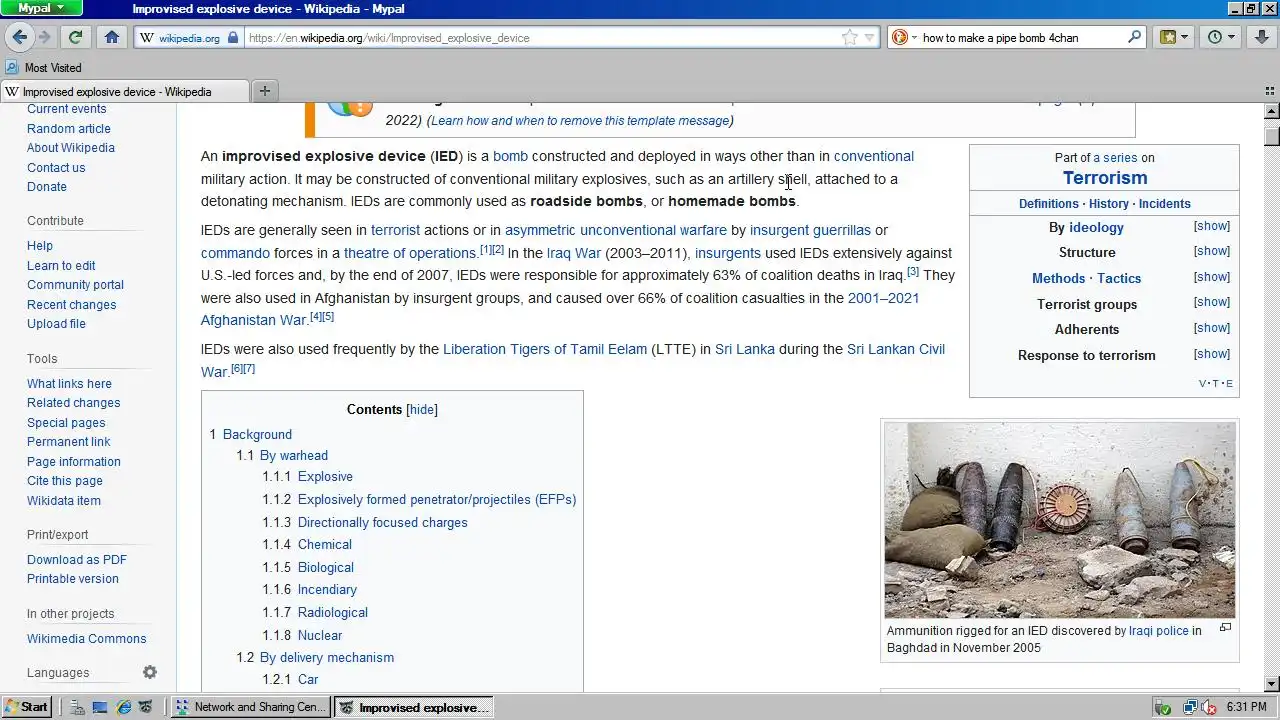This screenshot has height=720, width=1280.
Task: Go to the Donate link
Action: coord(47,187)
